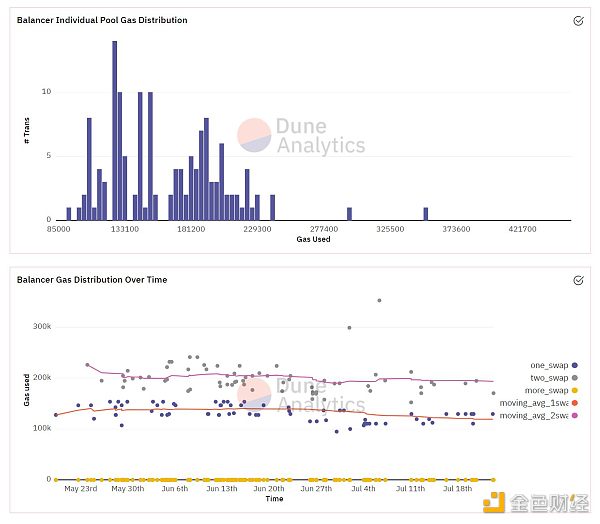Click the moving_avg_1swa orange color swatch
This screenshot has width=600, height=524.
point(575,401)
